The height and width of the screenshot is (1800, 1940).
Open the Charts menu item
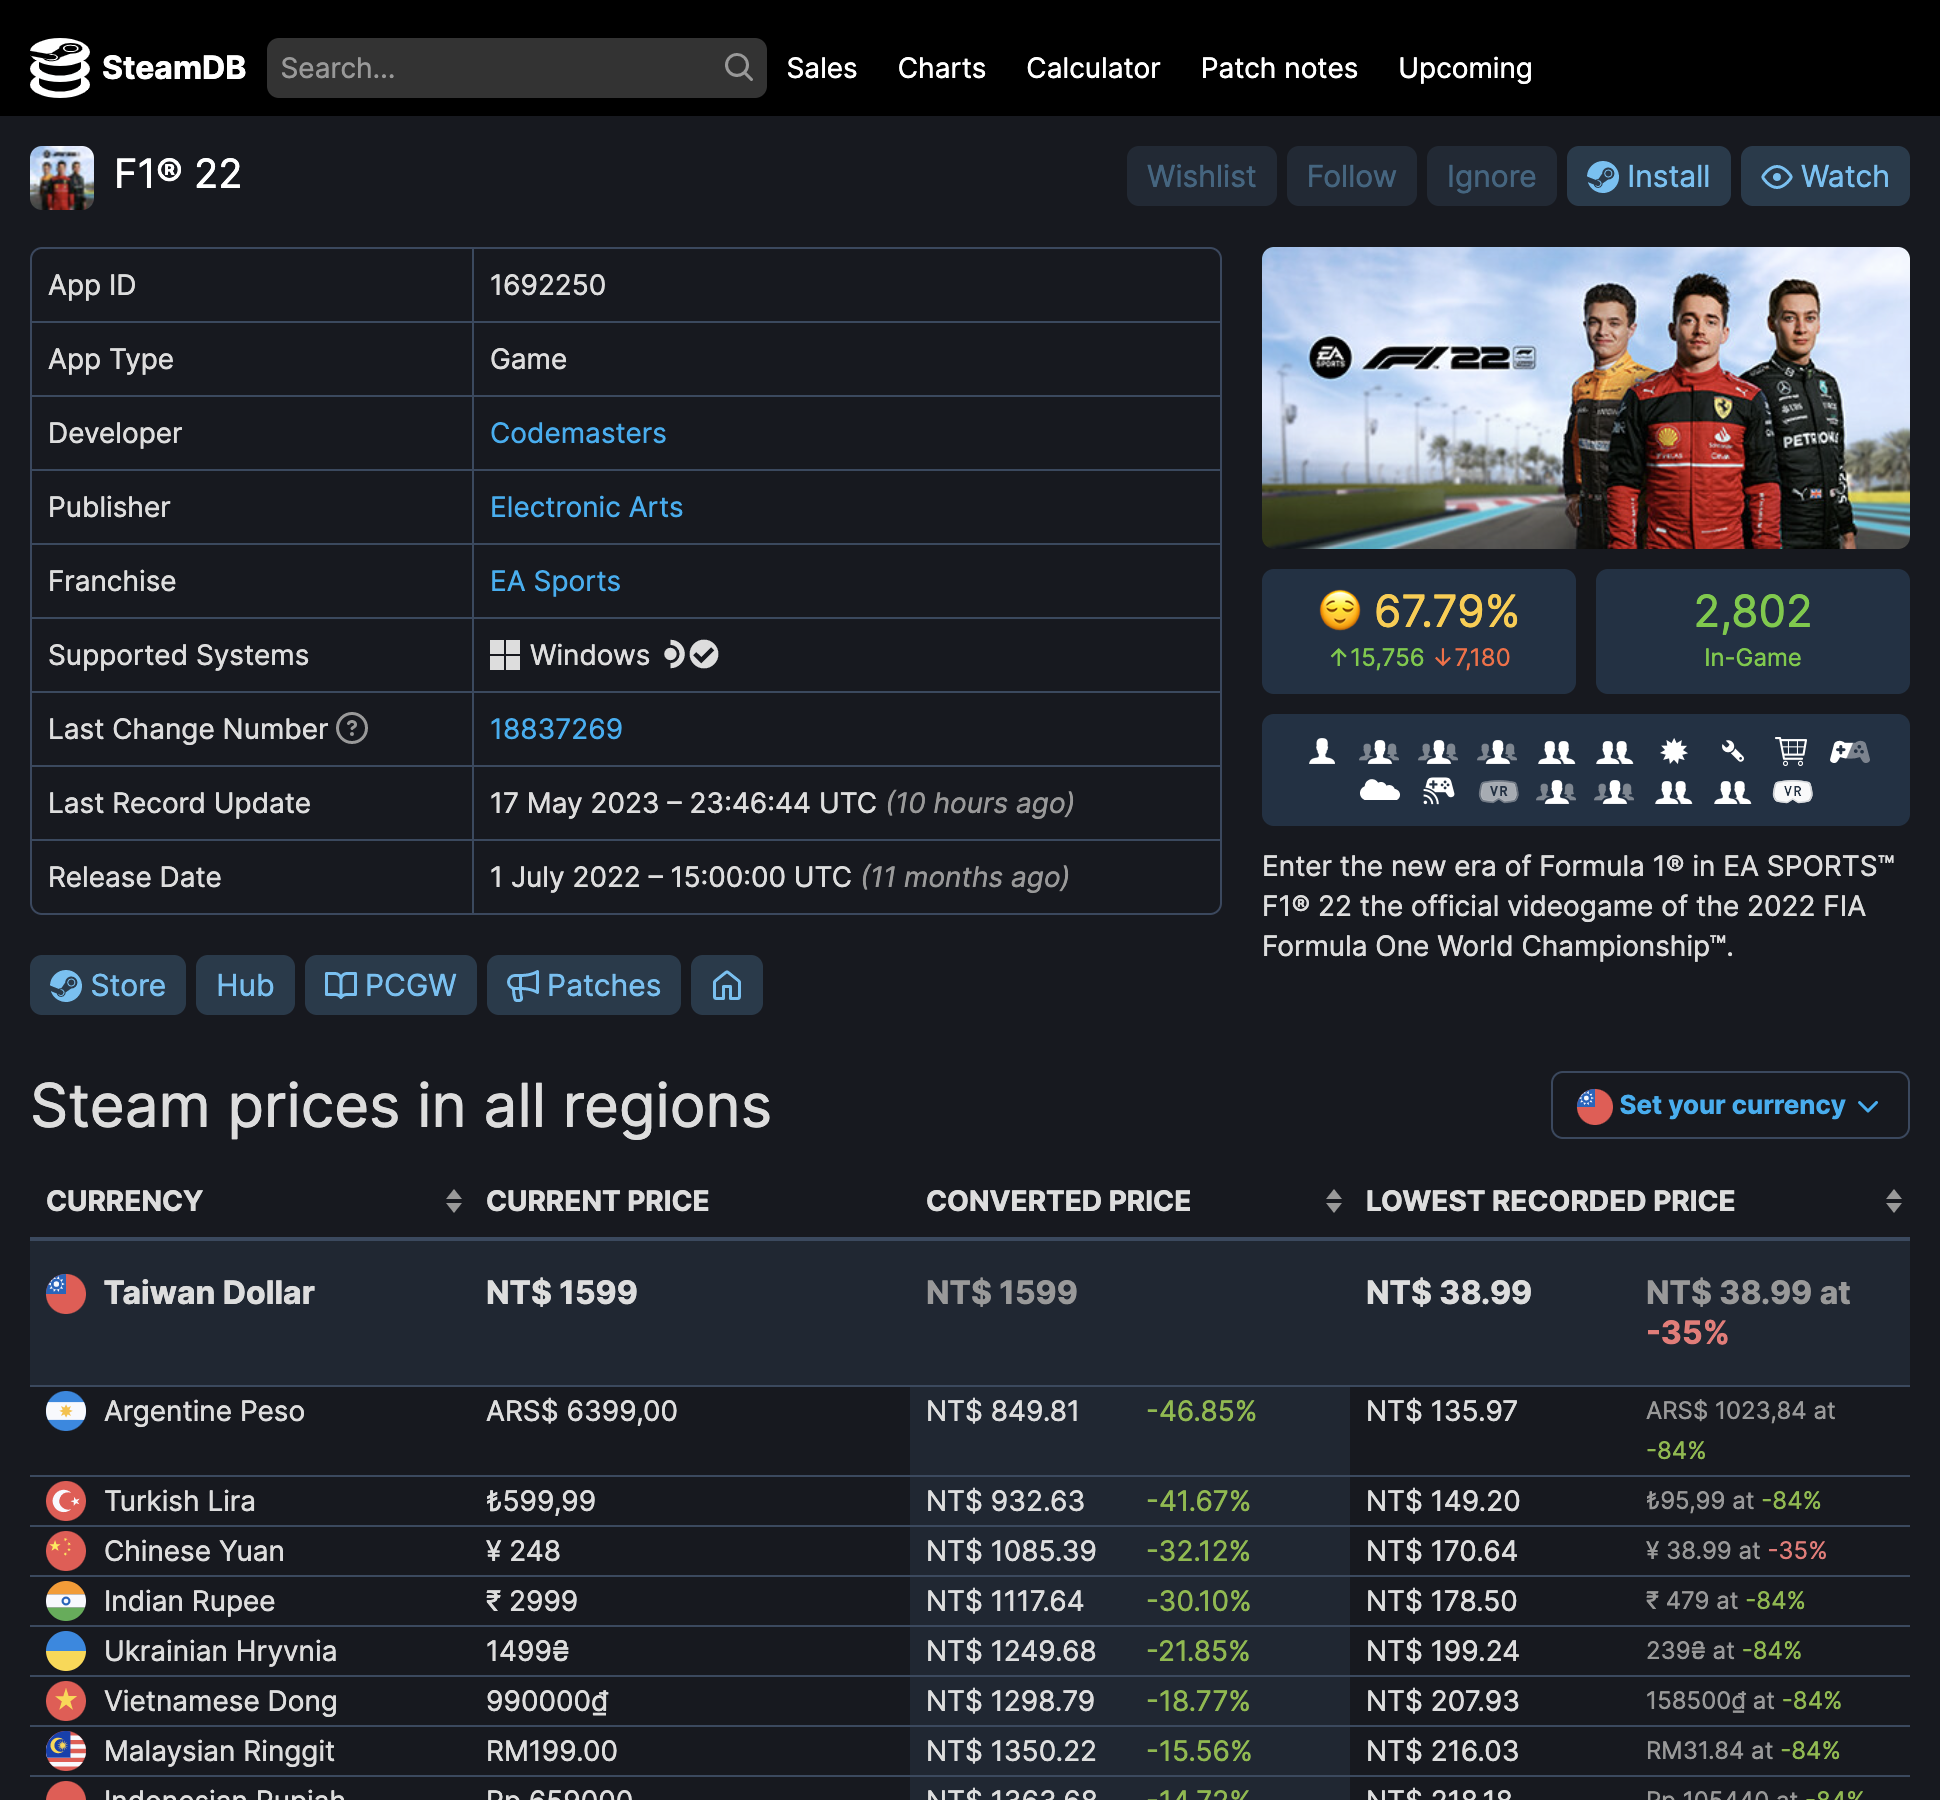coord(941,68)
